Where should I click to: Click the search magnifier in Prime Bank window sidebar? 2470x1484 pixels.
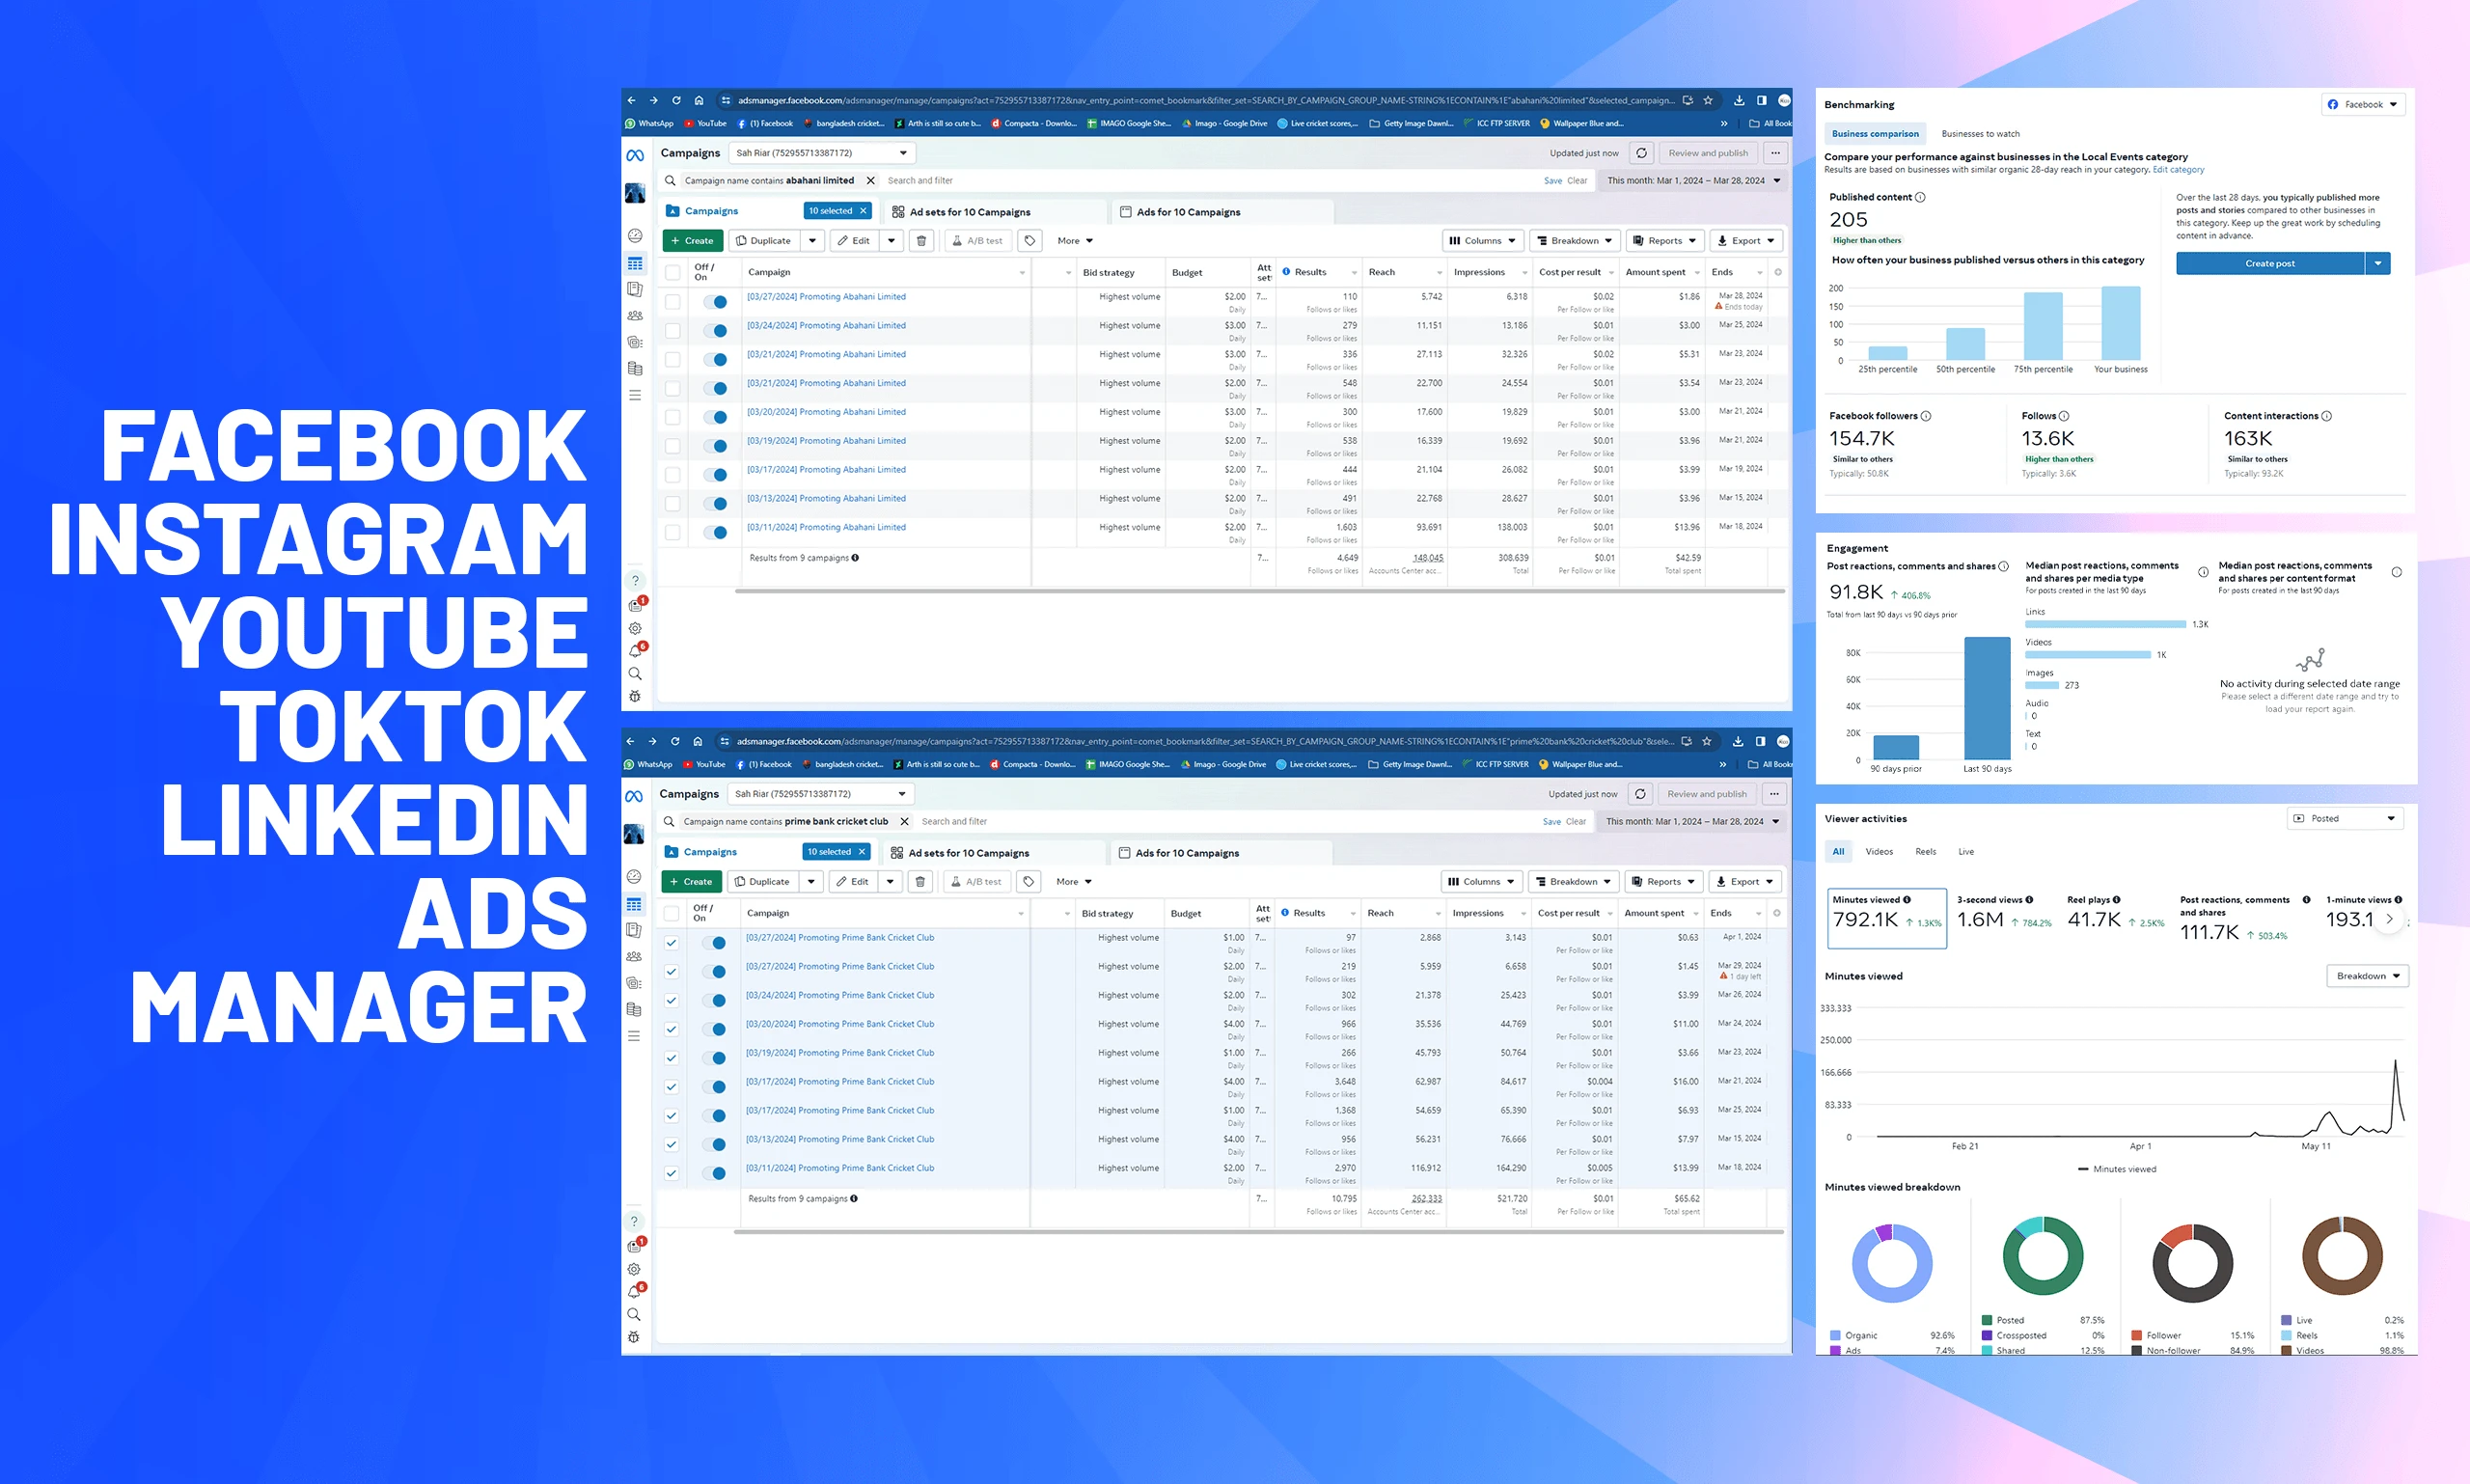(x=634, y=1315)
